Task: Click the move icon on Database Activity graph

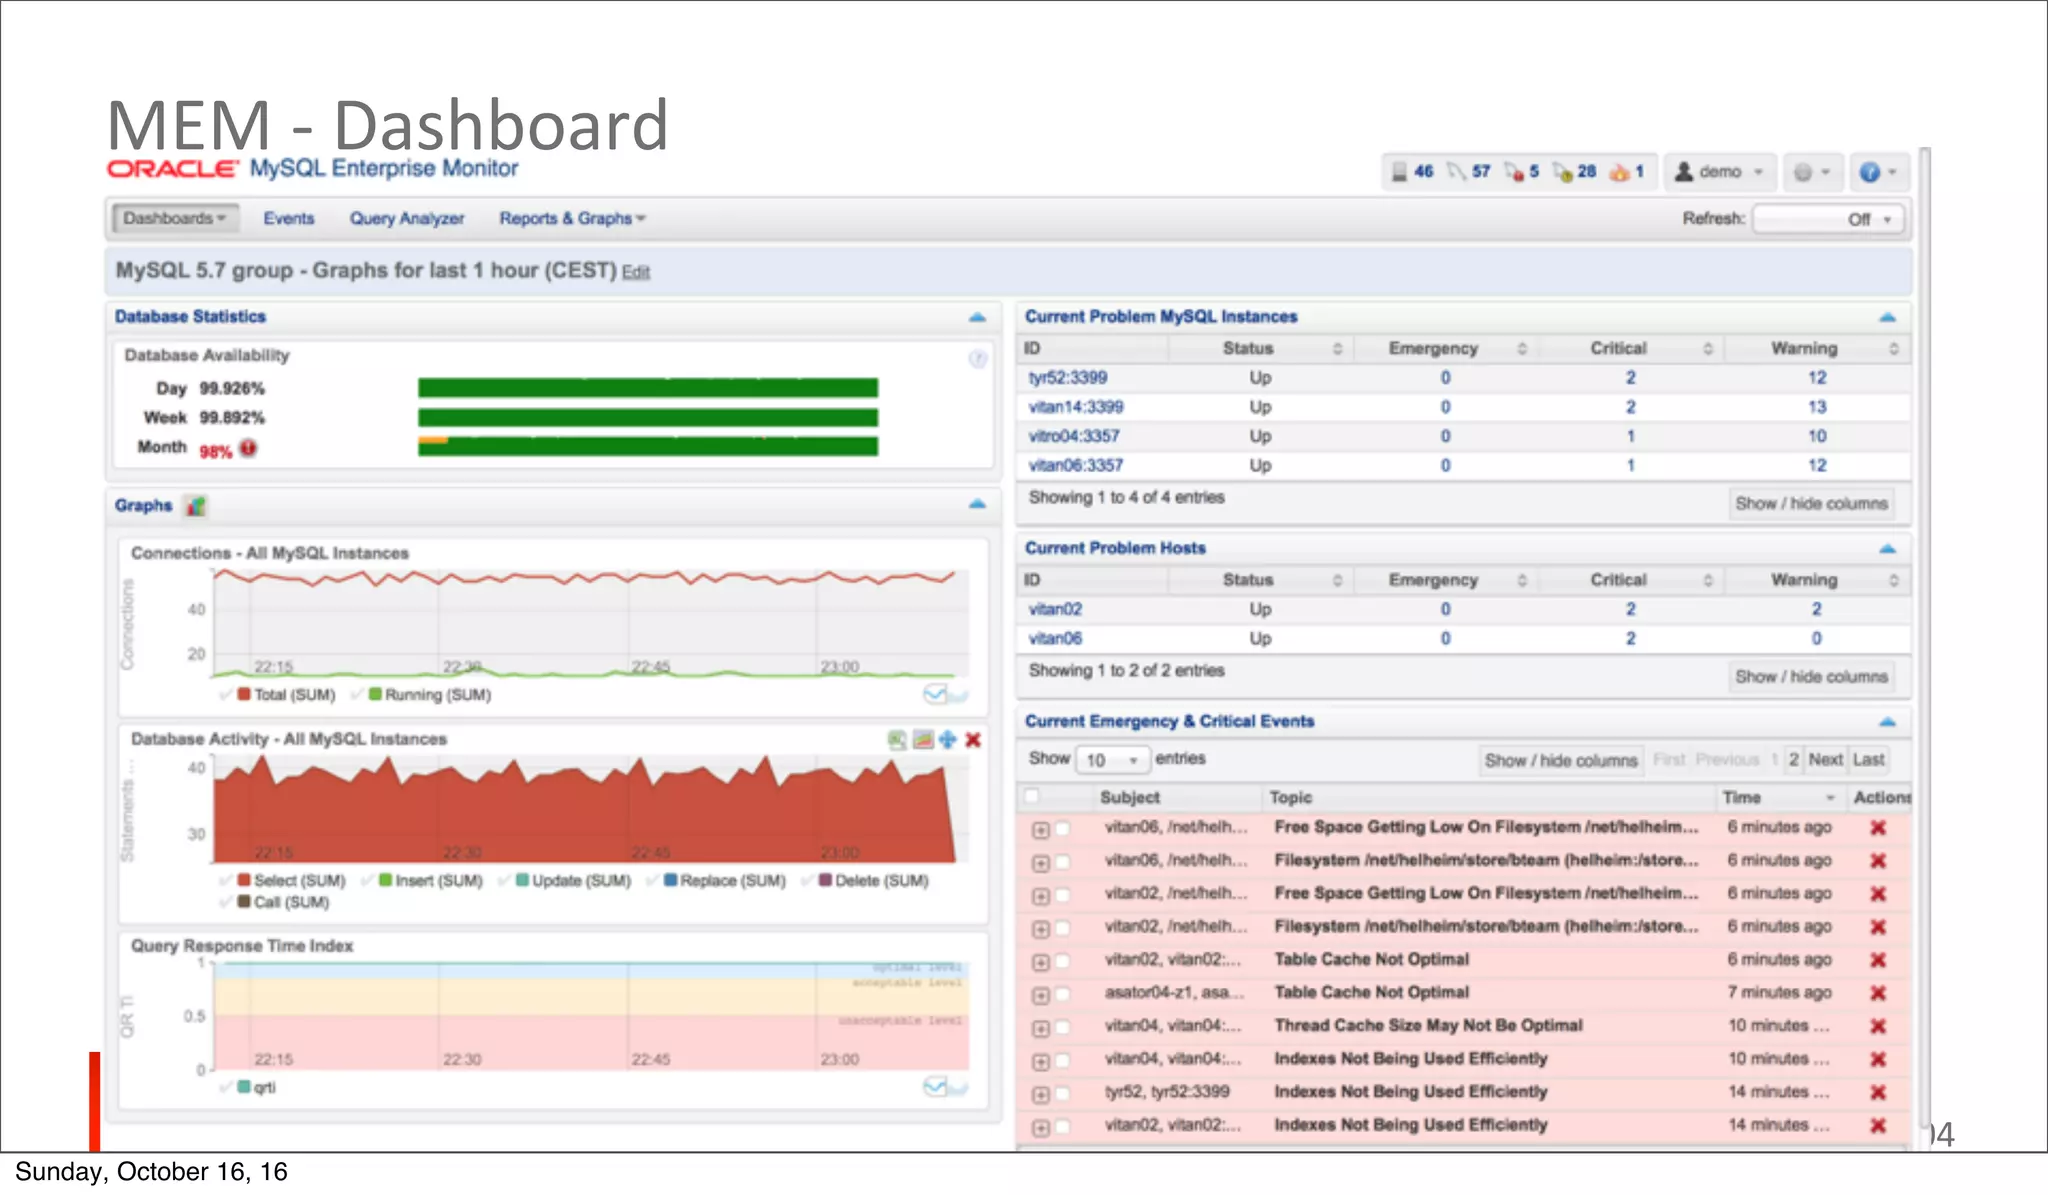Action: [x=947, y=740]
